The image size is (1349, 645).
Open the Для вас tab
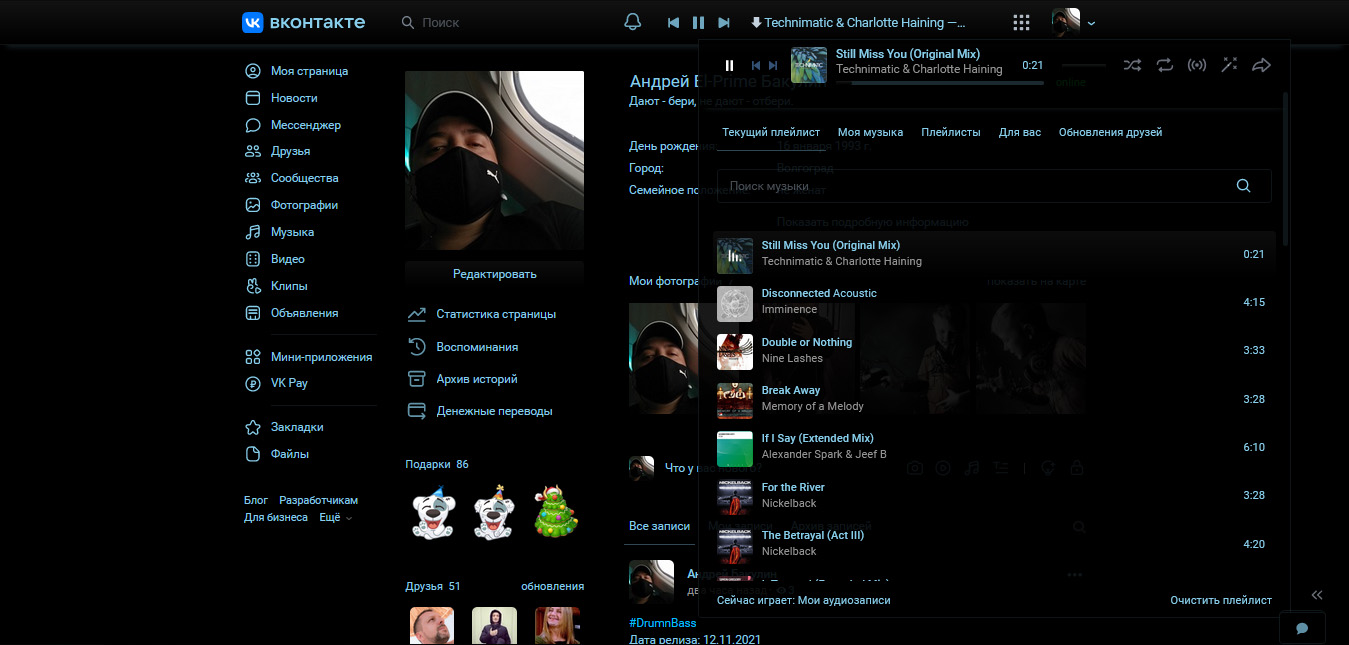tap(1020, 132)
